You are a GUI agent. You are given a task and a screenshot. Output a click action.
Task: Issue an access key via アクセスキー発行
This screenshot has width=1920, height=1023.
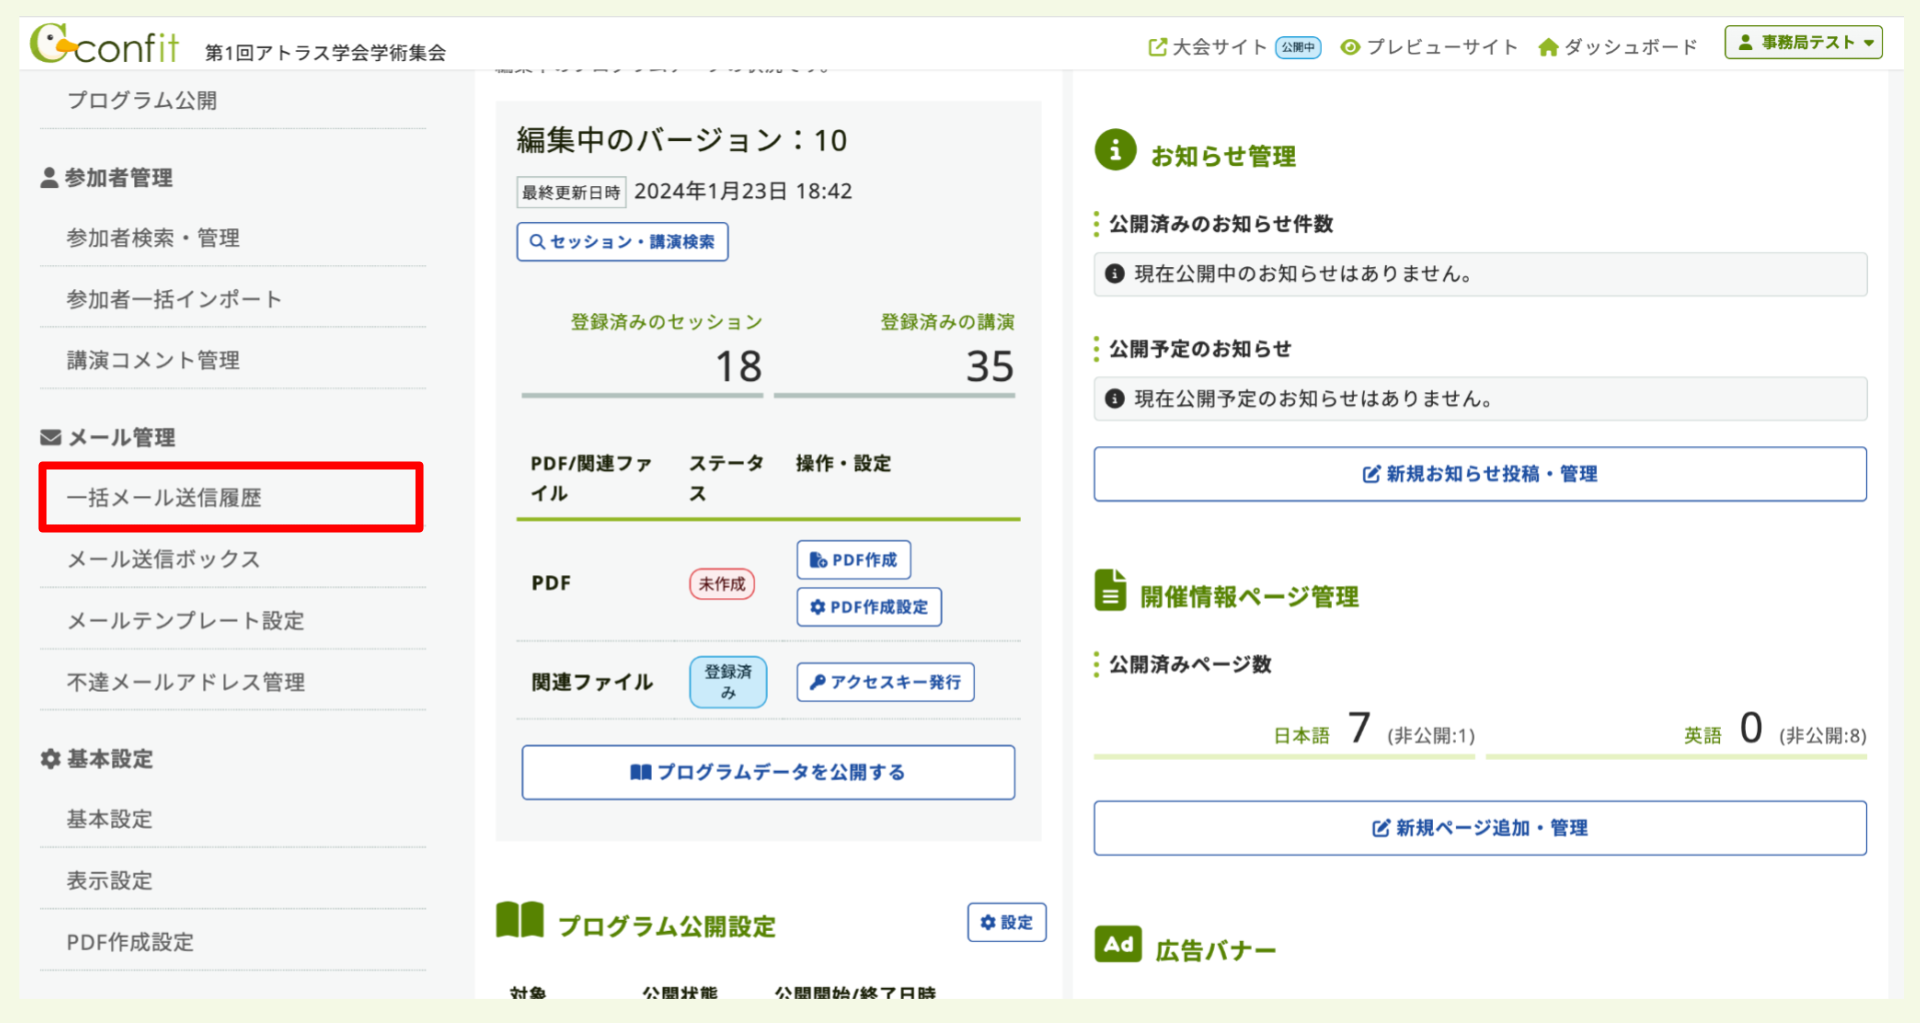coord(884,682)
